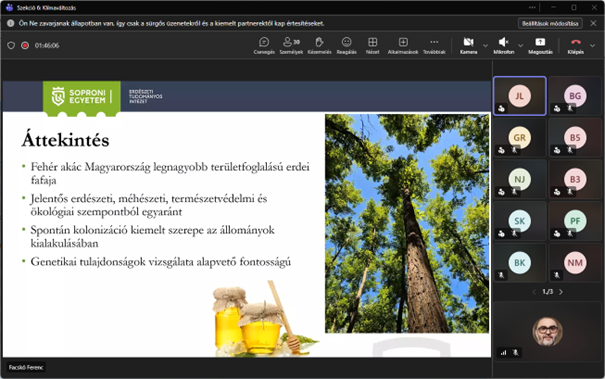Show the Személyek participants list
The image size is (605, 379).
coord(291,45)
